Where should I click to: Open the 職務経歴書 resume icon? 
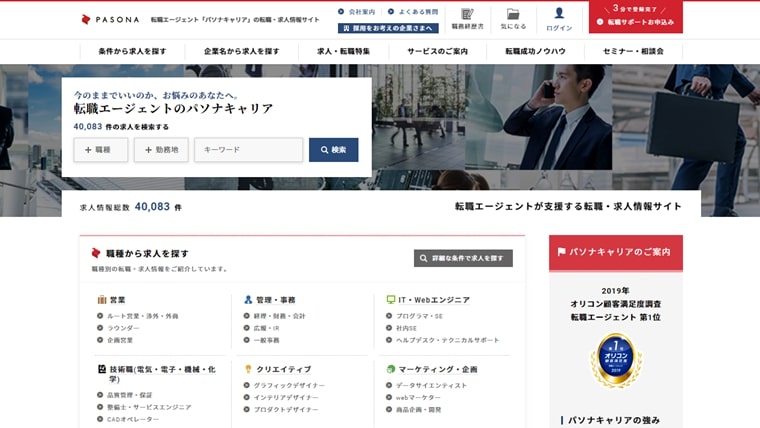pos(467,14)
